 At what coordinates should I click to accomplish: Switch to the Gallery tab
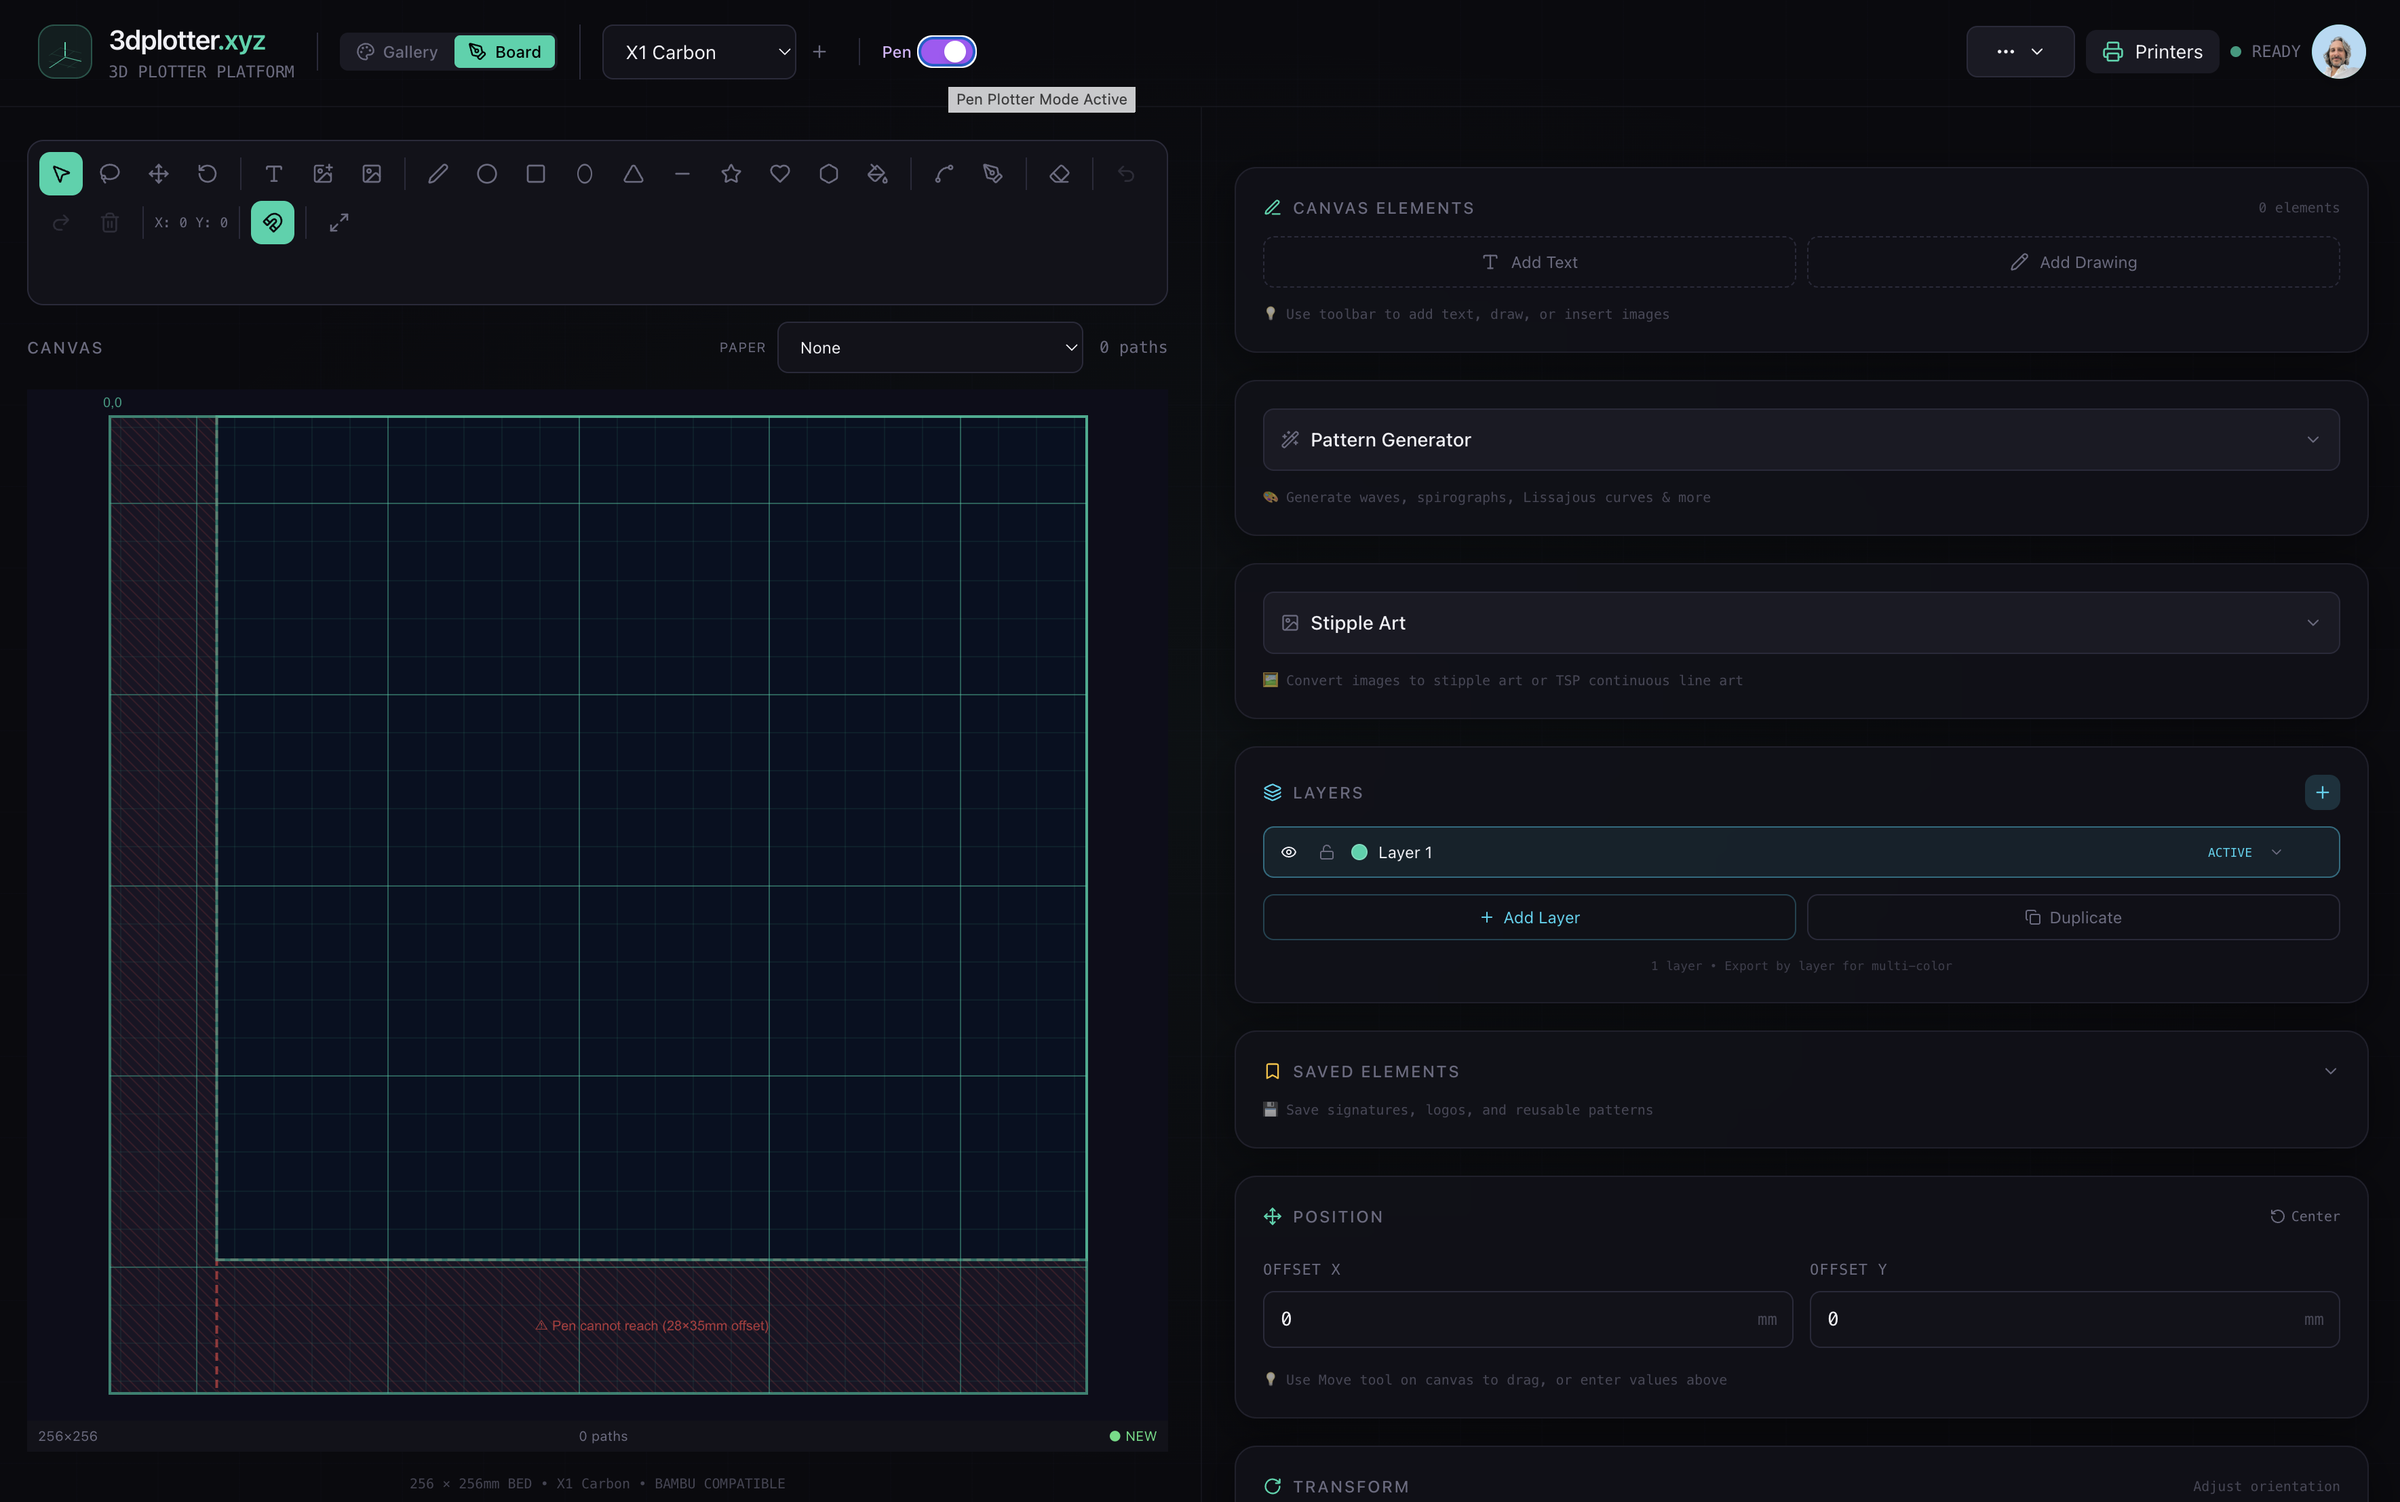click(x=398, y=52)
